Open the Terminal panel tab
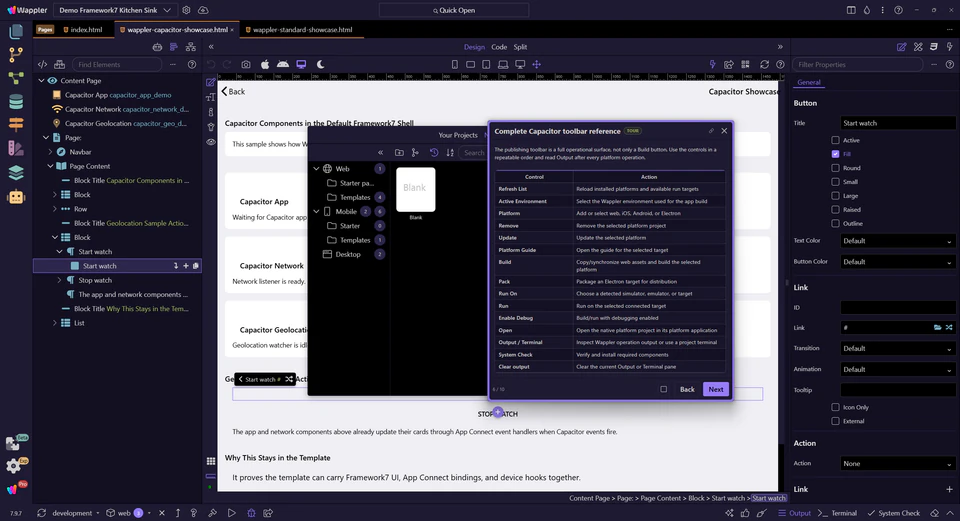Image resolution: width=960 pixels, height=521 pixels. 838,513
